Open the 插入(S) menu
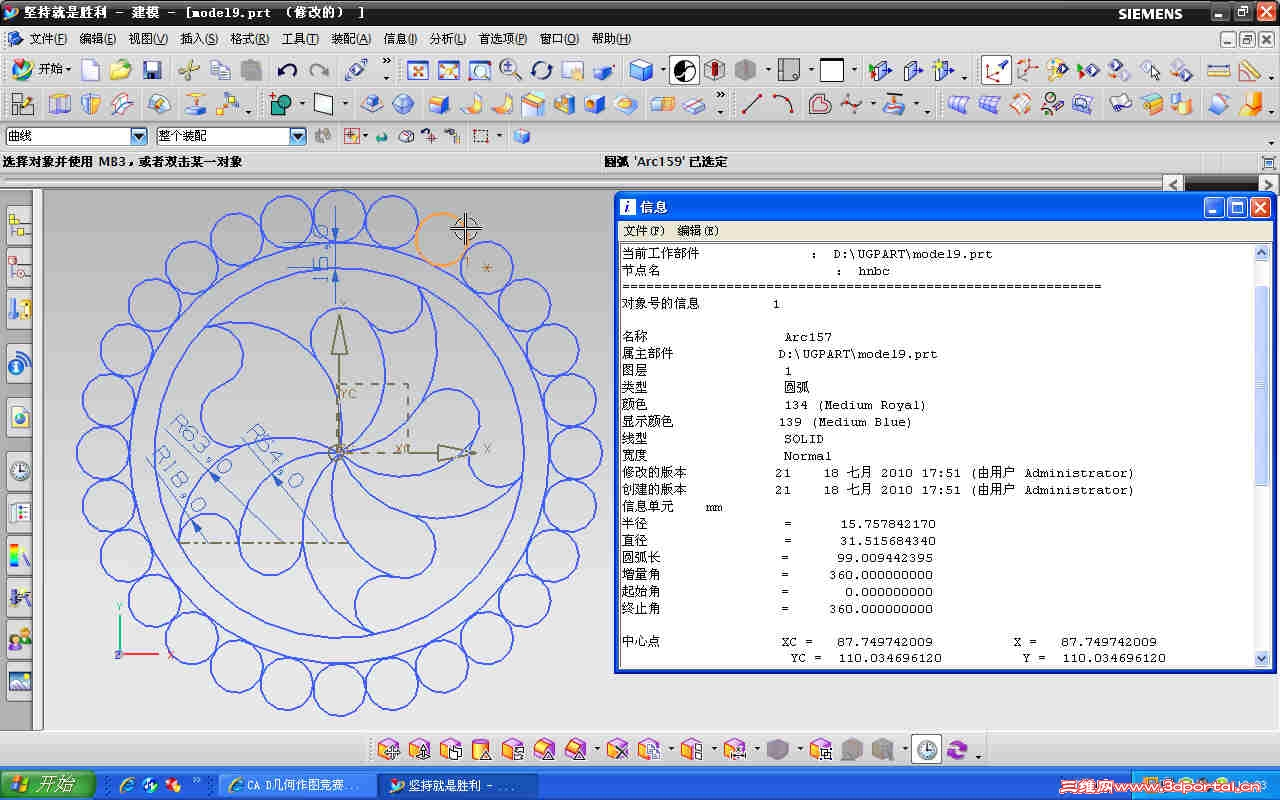 click(199, 39)
